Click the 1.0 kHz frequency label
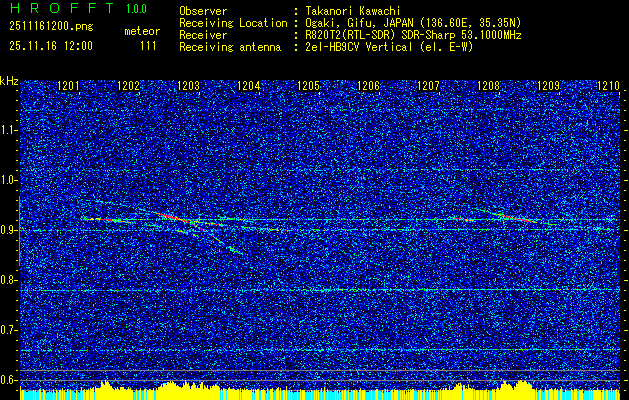This screenshot has height=400, width=629. click(x=8, y=180)
